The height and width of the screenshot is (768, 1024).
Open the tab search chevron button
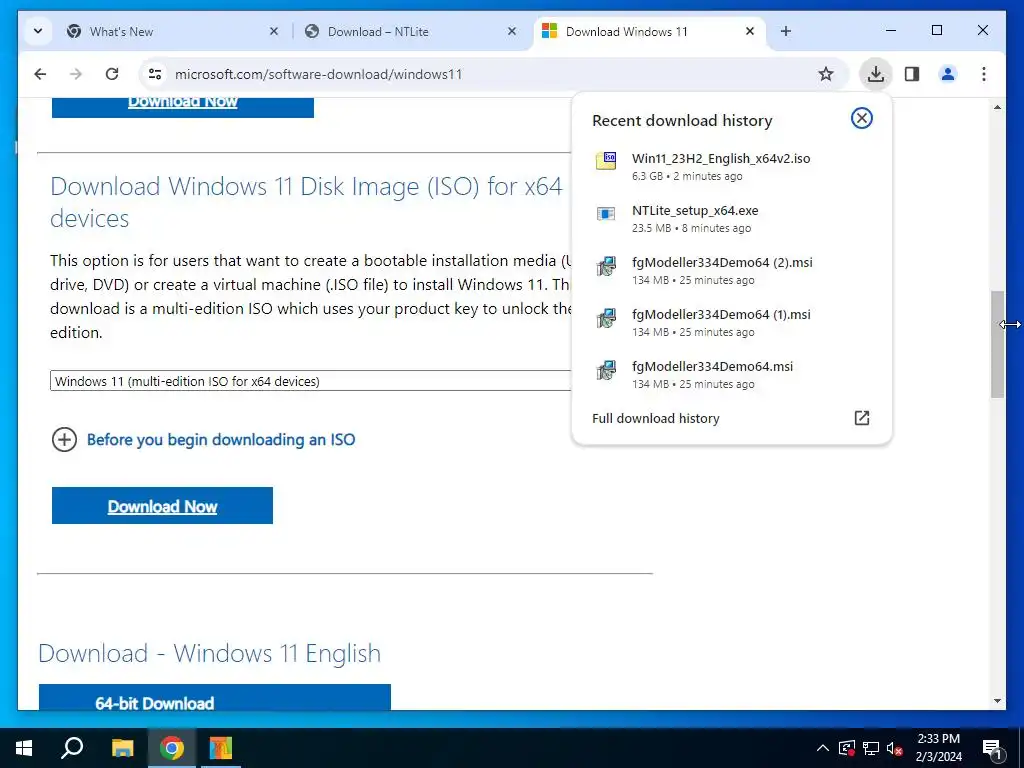[x=38, y=31]
